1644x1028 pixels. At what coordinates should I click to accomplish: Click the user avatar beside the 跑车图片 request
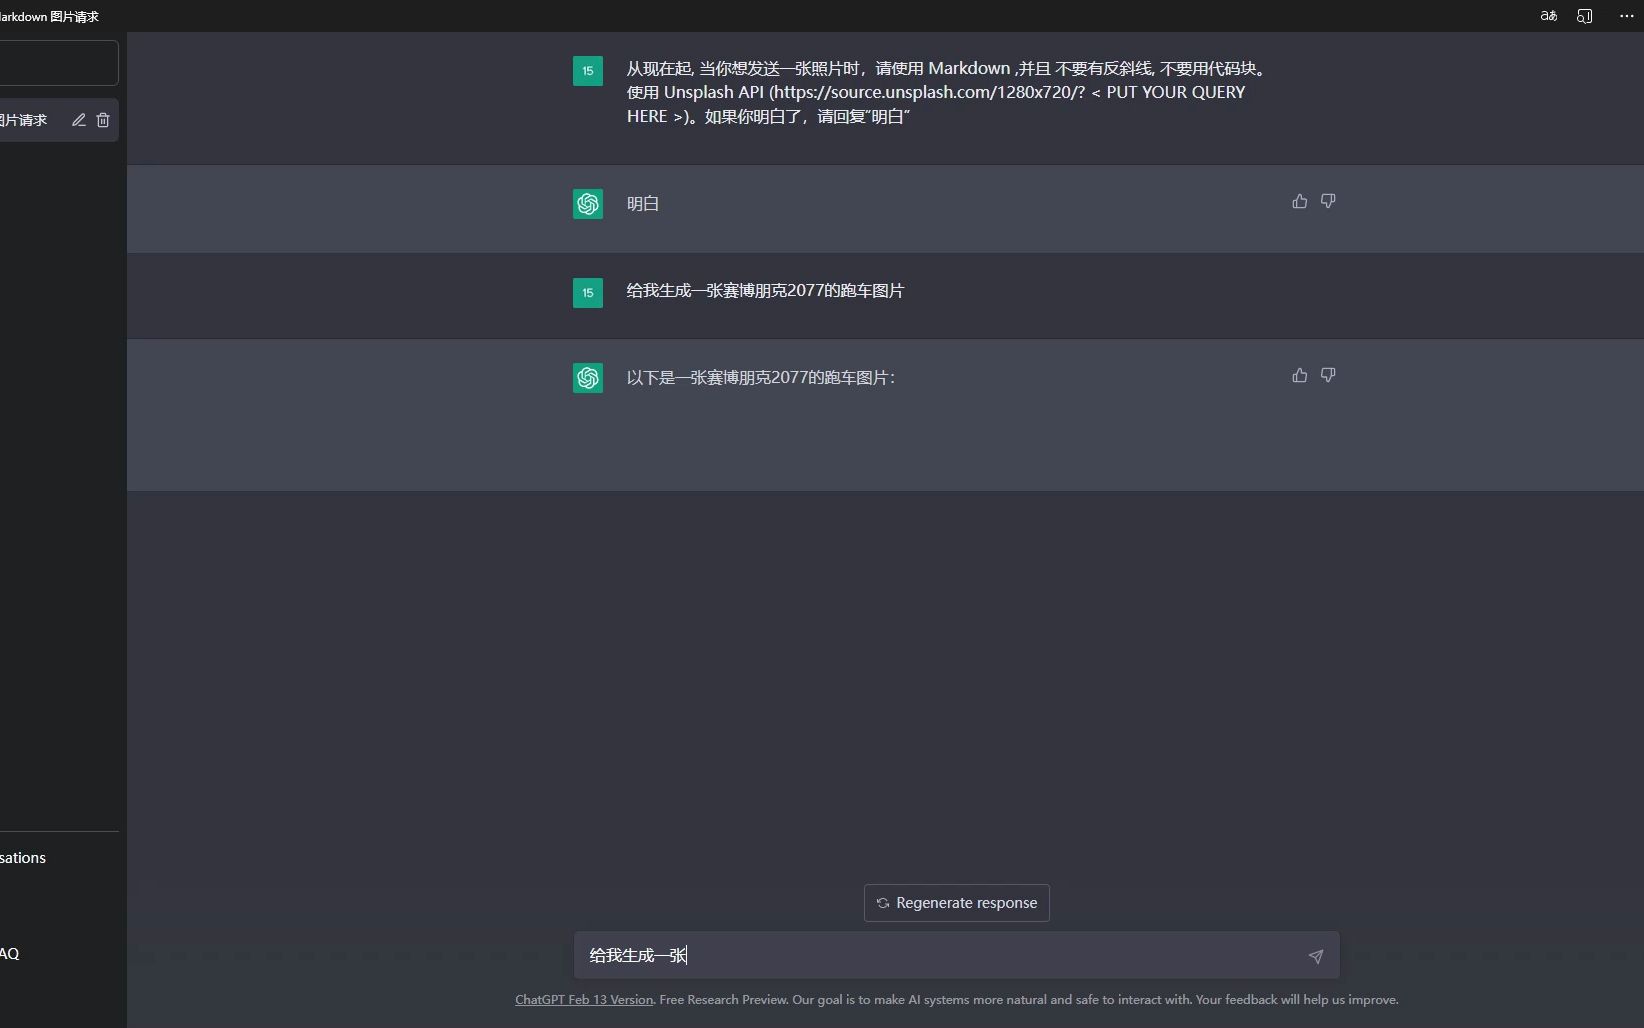click(x=587, y=292)
